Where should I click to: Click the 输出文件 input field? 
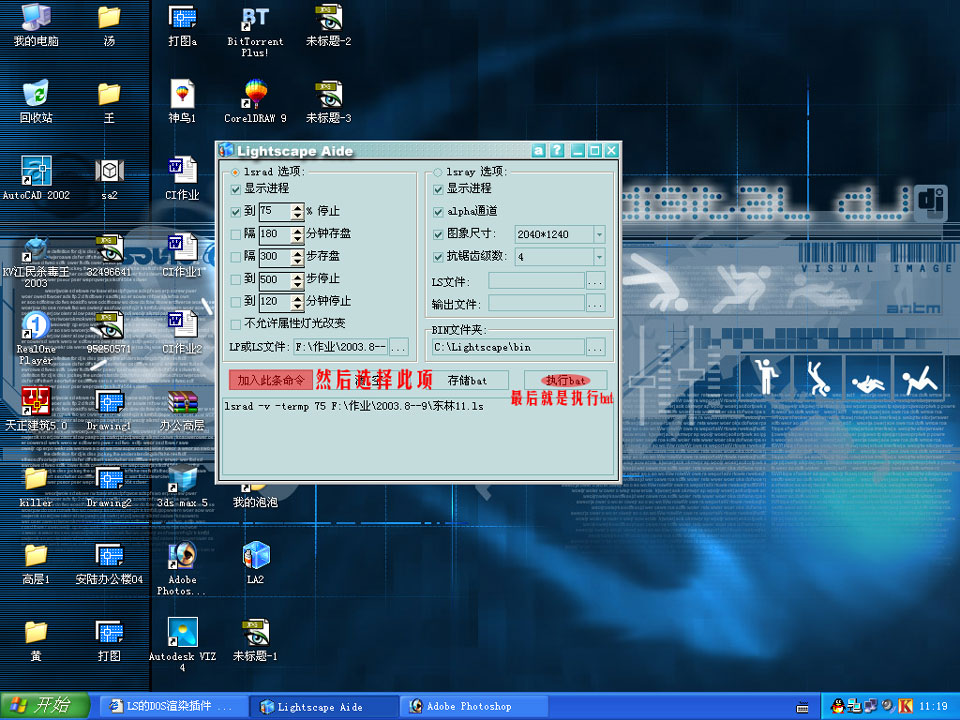(x=536, y=304)
